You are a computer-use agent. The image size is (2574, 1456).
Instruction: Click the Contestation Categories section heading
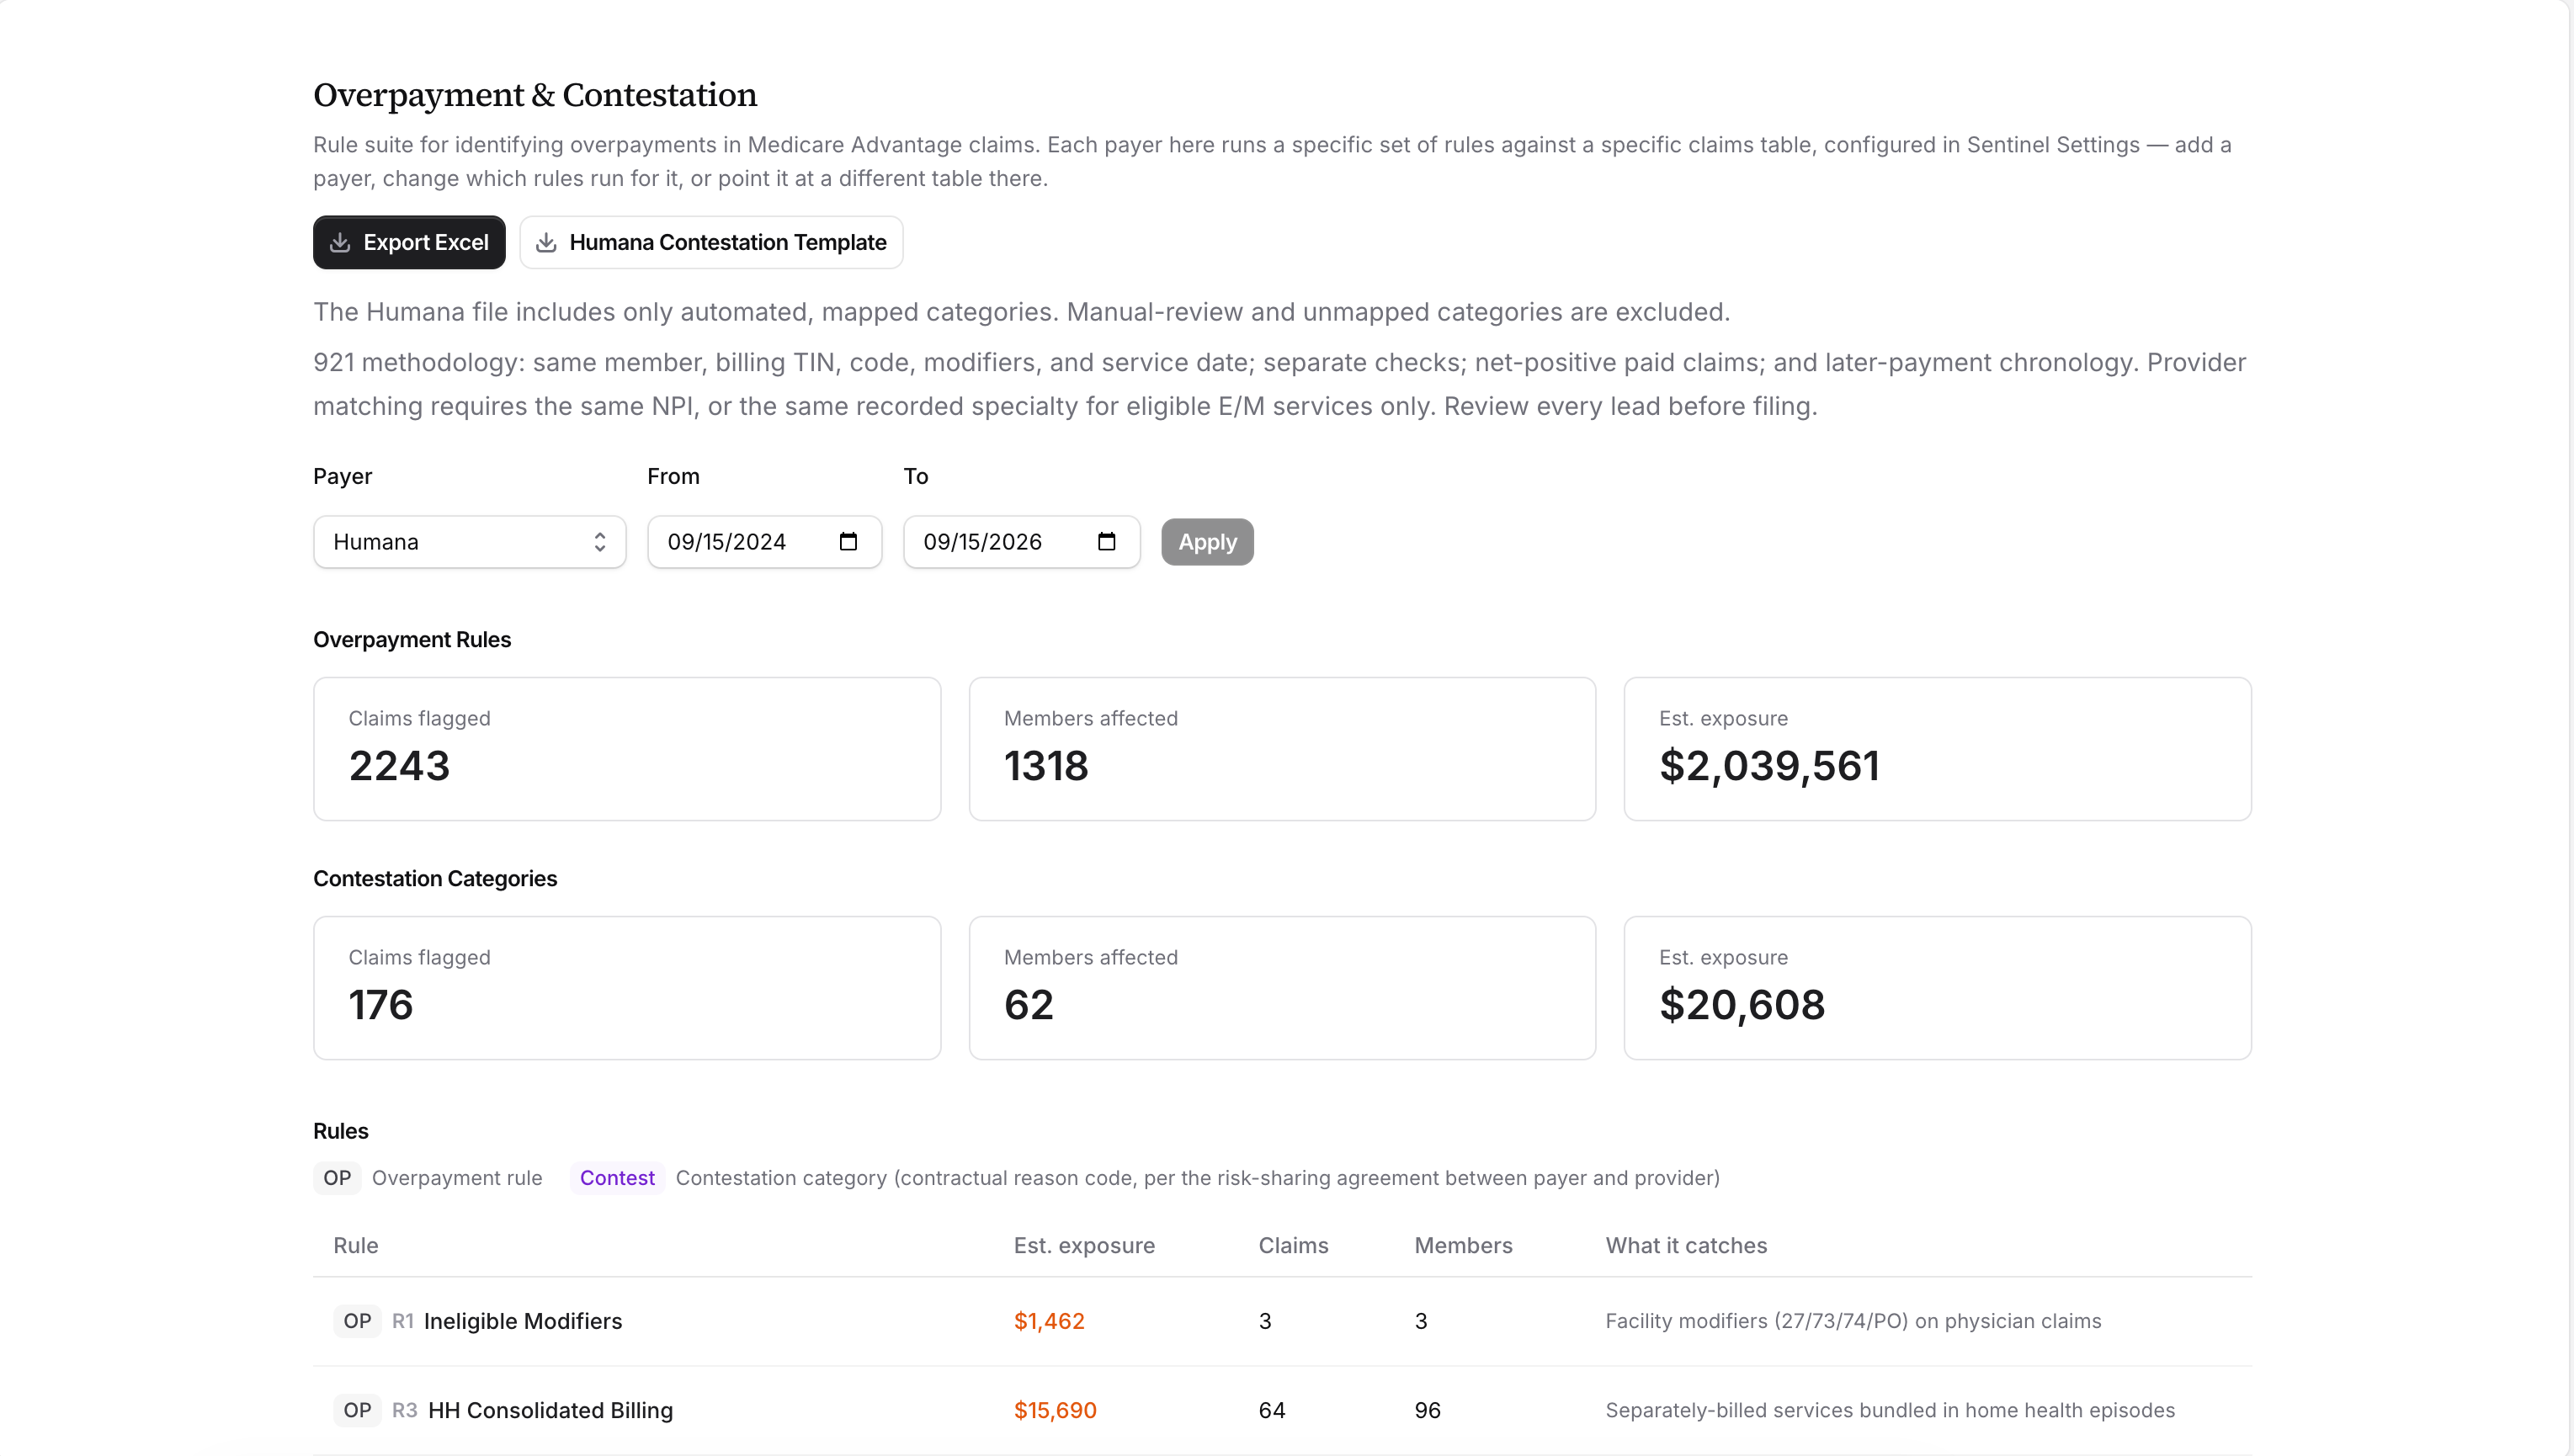tap(435, 879)
